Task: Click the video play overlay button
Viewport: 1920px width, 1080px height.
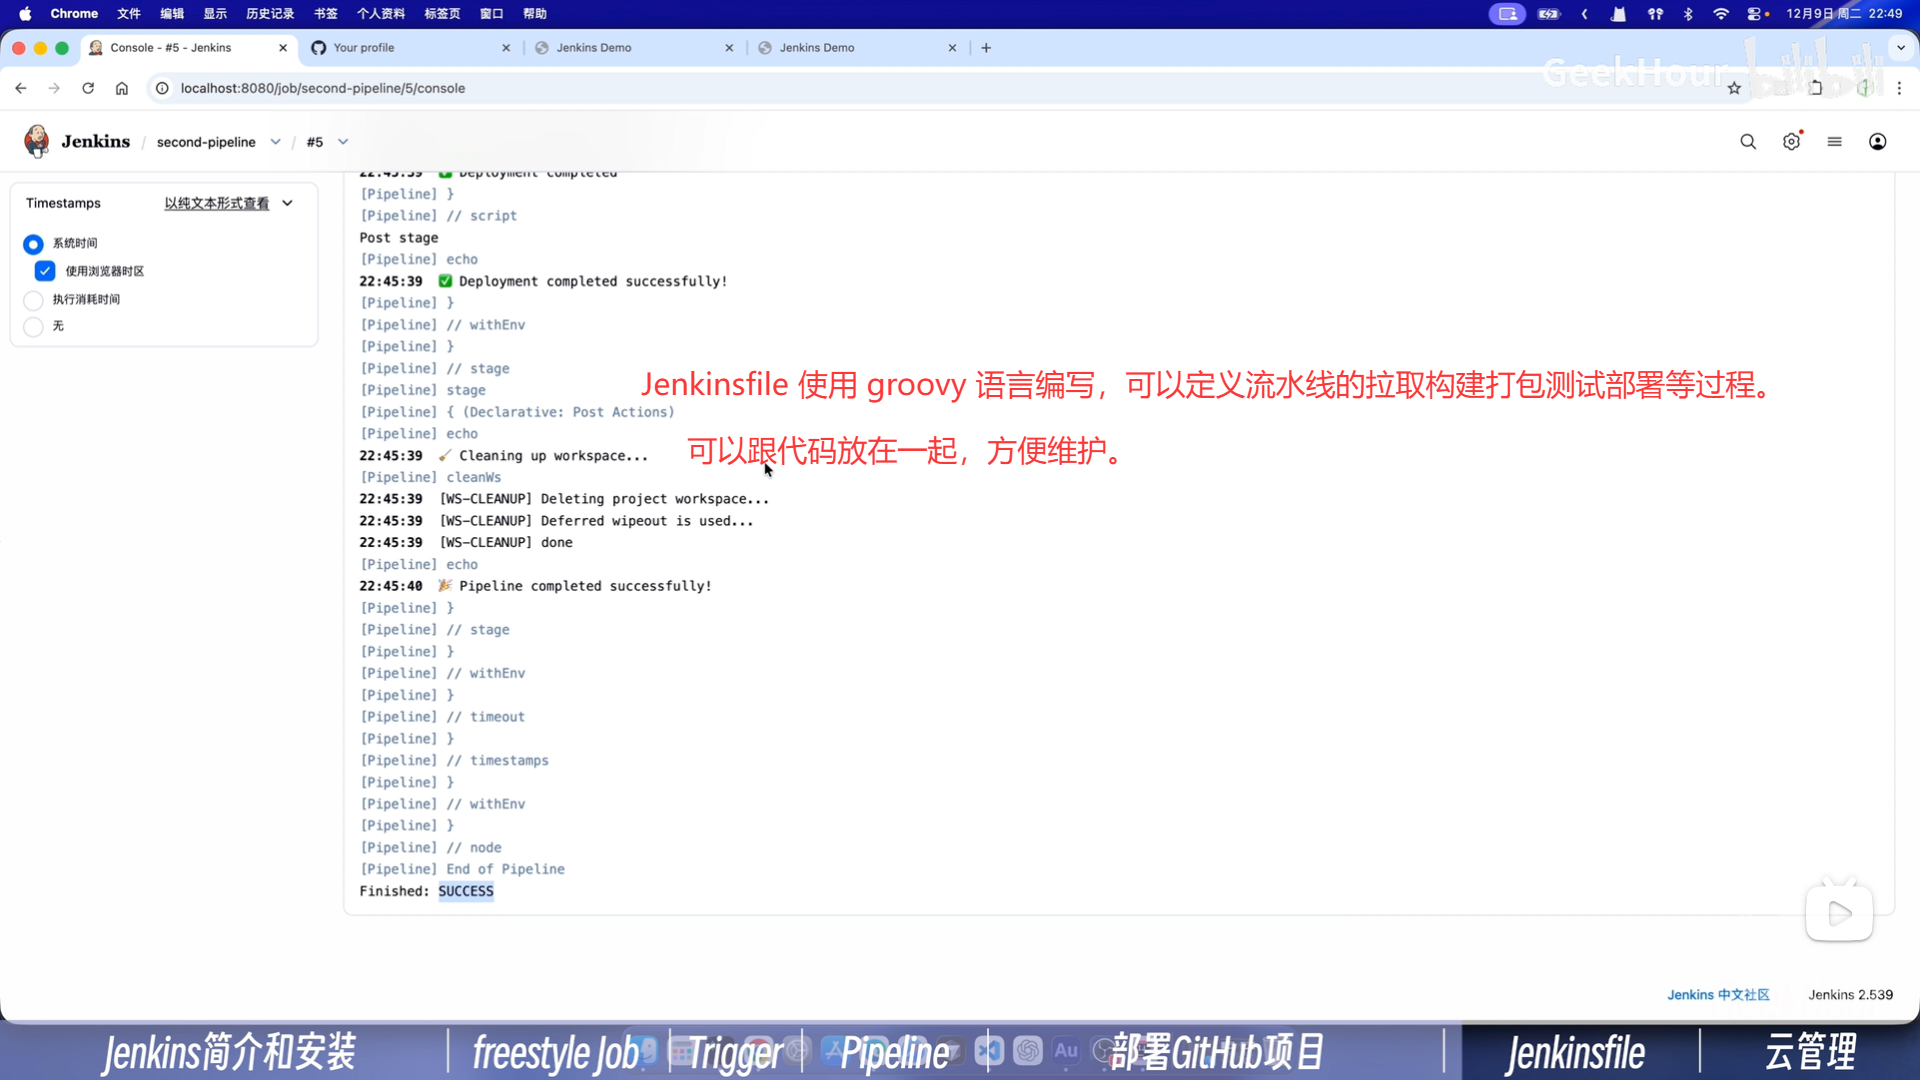Action: 1838,913
